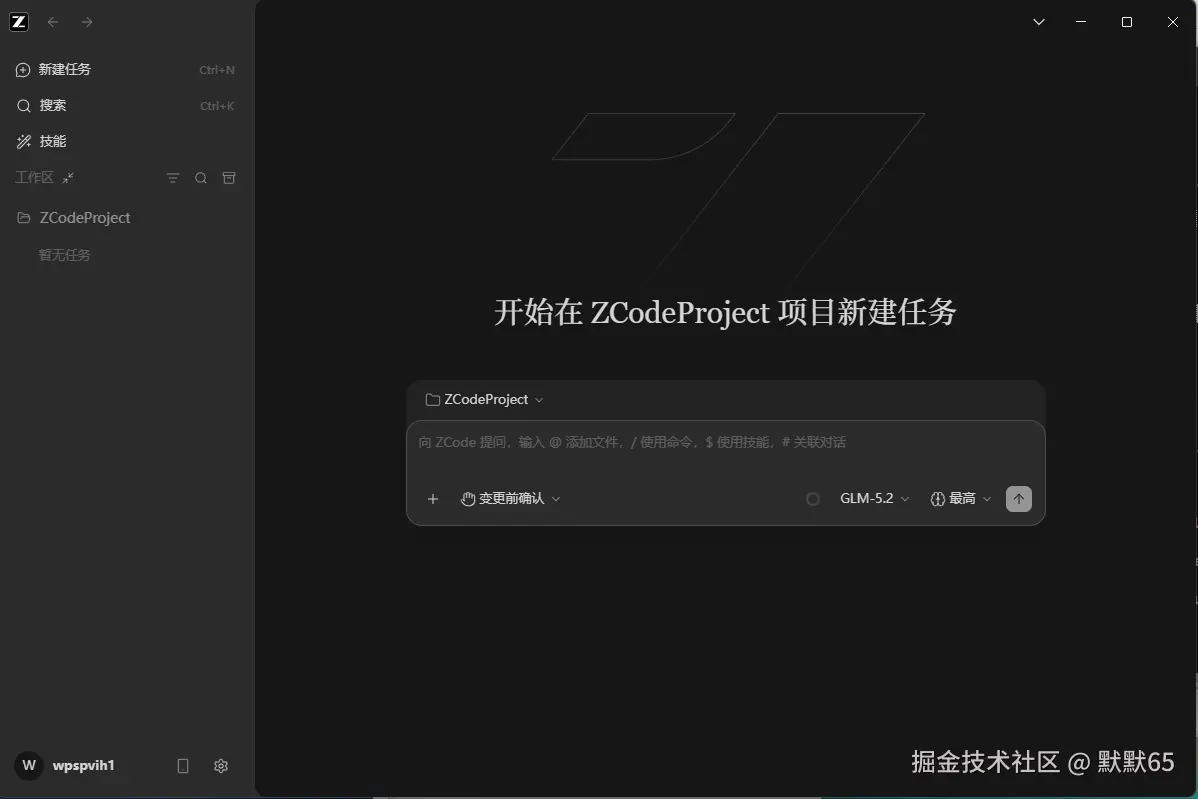Add an attachment with the plus icon
The image size is (1198, 799).
click(x=432, y=499)
